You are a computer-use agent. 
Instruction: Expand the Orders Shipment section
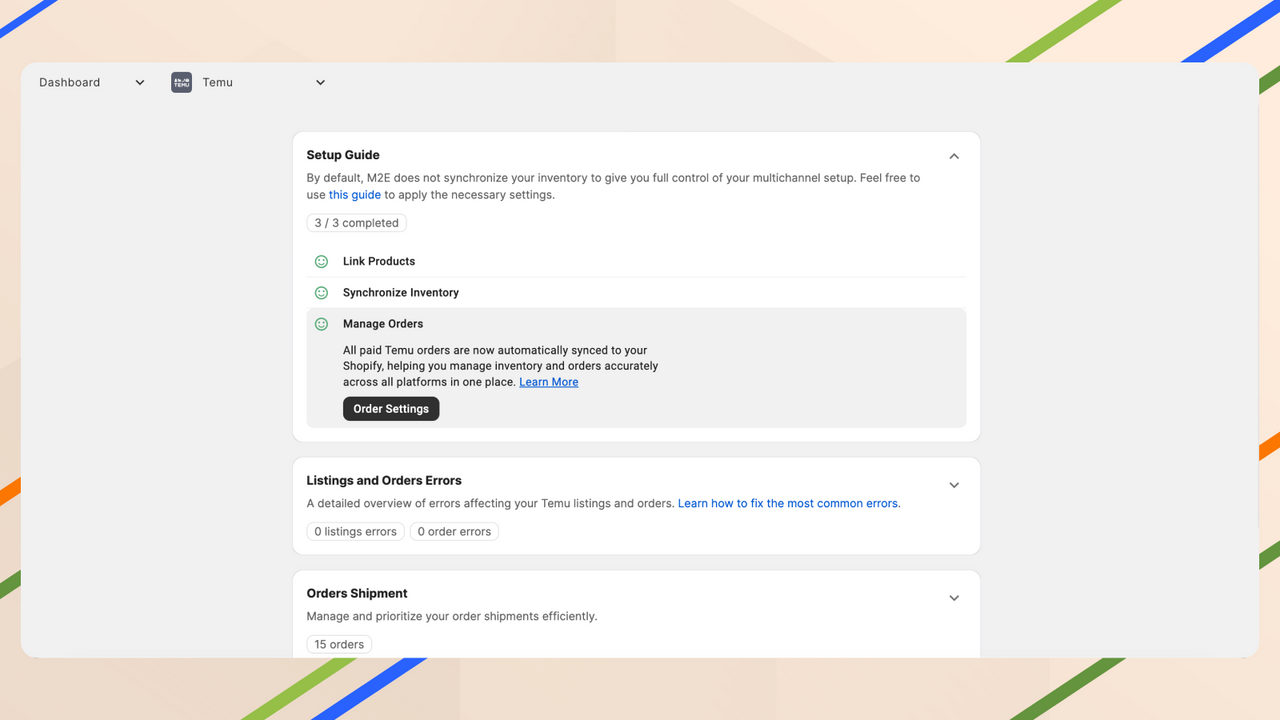coord(954,598)
